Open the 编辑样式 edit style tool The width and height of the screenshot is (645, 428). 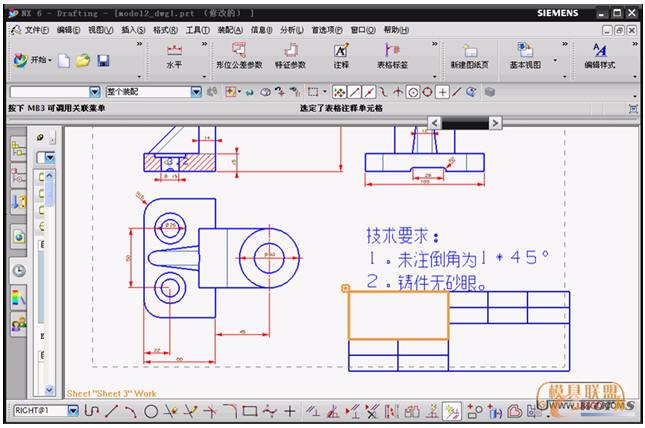[x=599, y=56]
